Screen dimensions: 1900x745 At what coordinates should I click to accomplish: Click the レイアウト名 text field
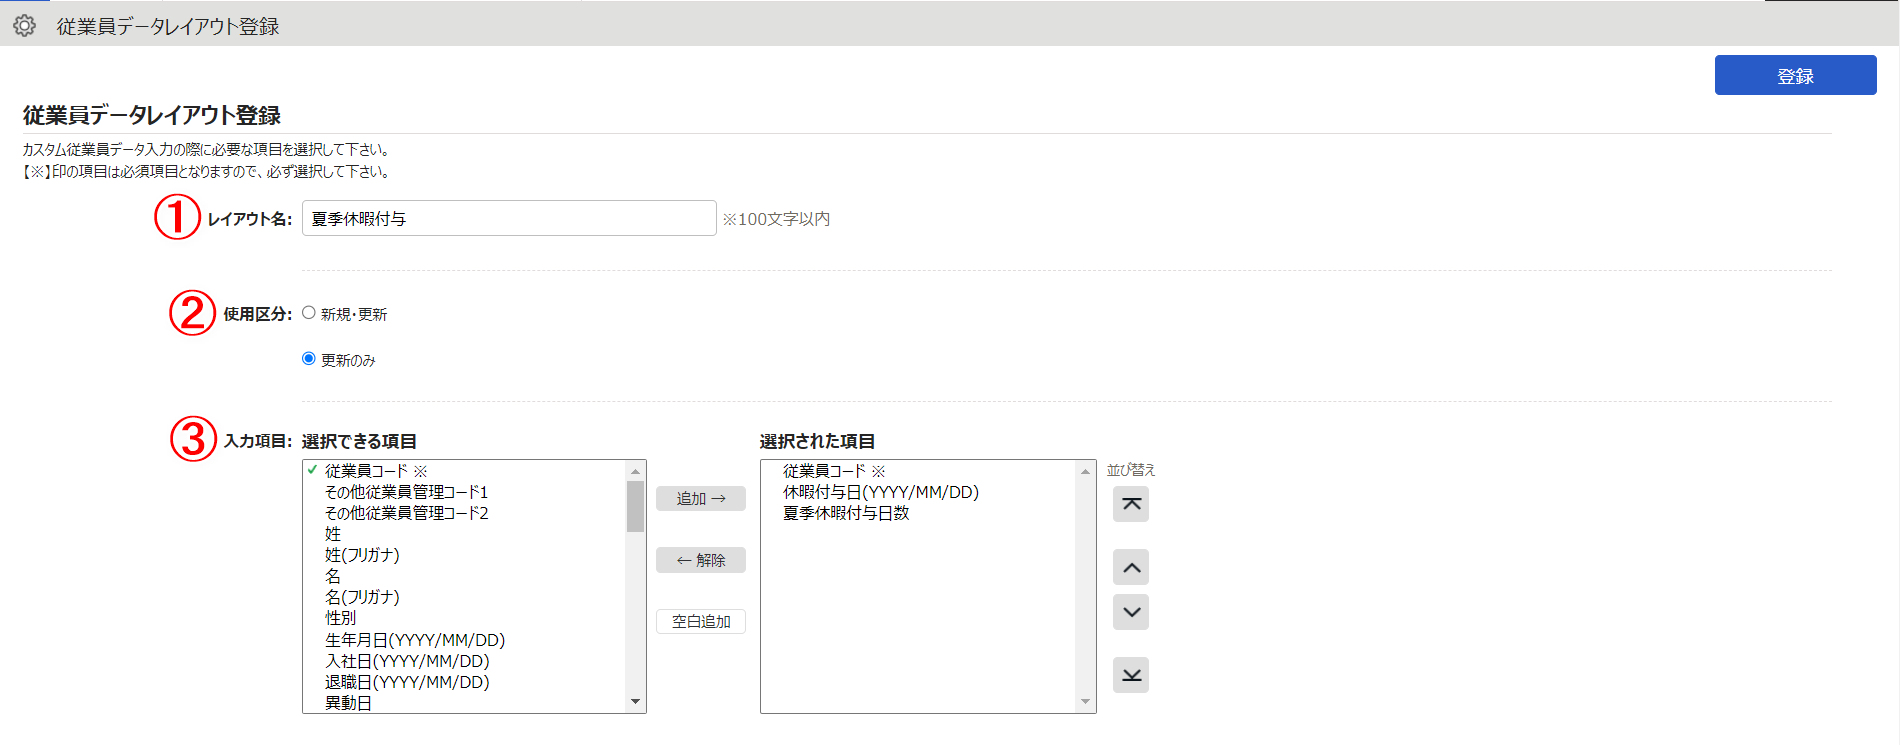(x=509, y=218)
